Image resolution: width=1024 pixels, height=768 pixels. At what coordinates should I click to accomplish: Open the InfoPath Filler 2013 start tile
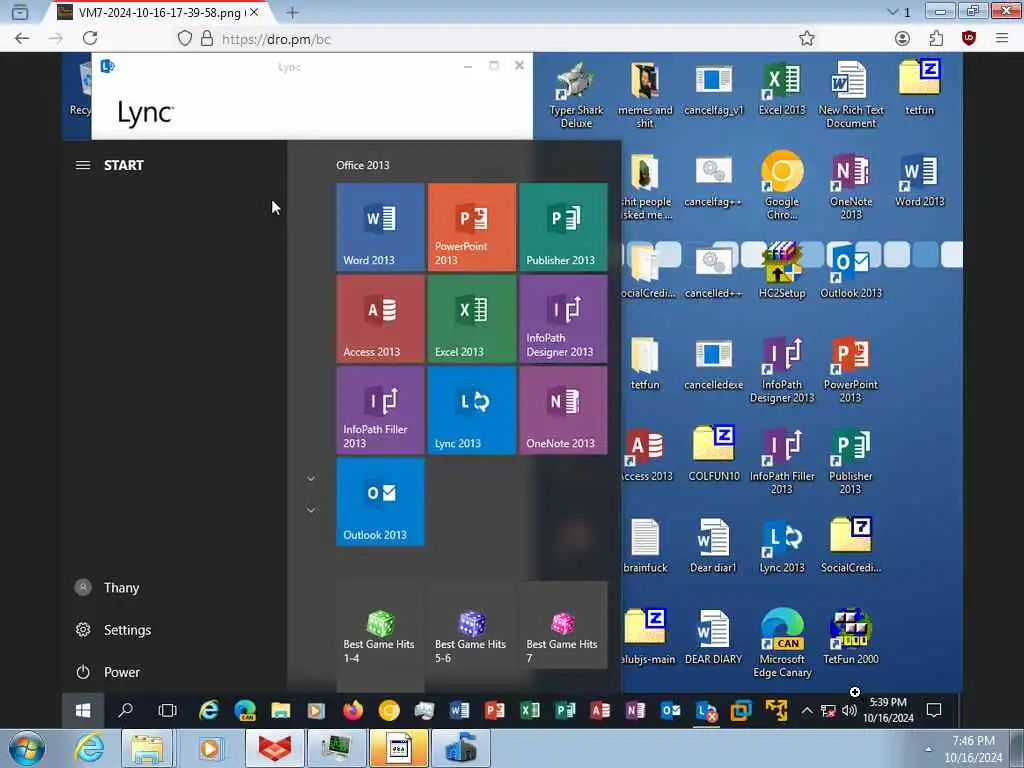[380, 409]
